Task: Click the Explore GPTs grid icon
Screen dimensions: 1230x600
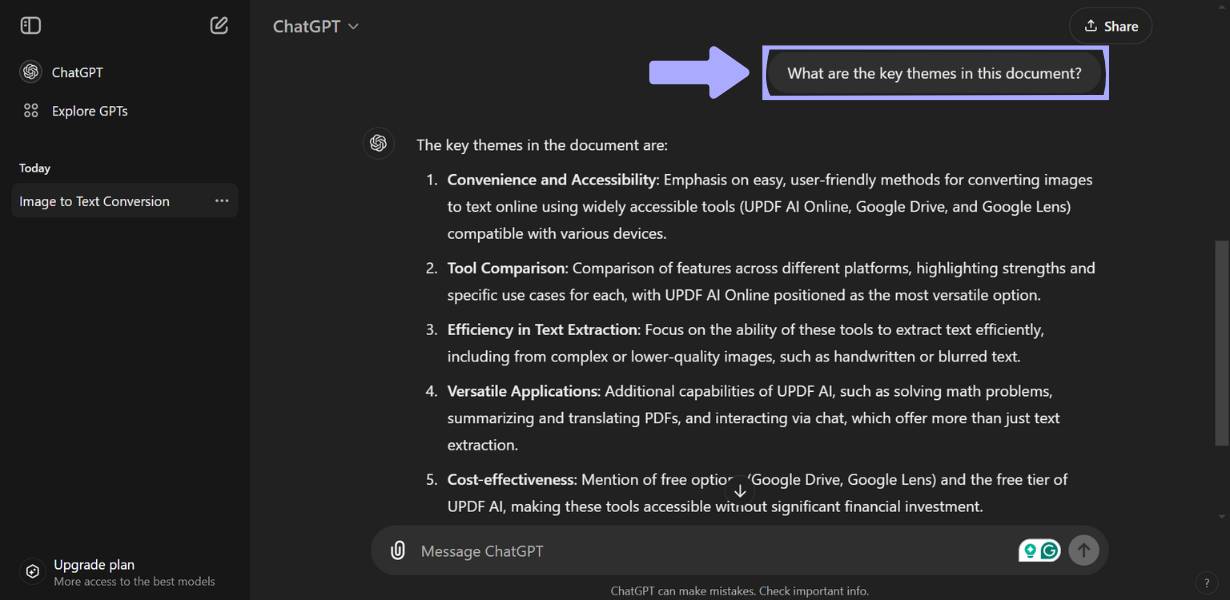Action: (x=31, y=111)
